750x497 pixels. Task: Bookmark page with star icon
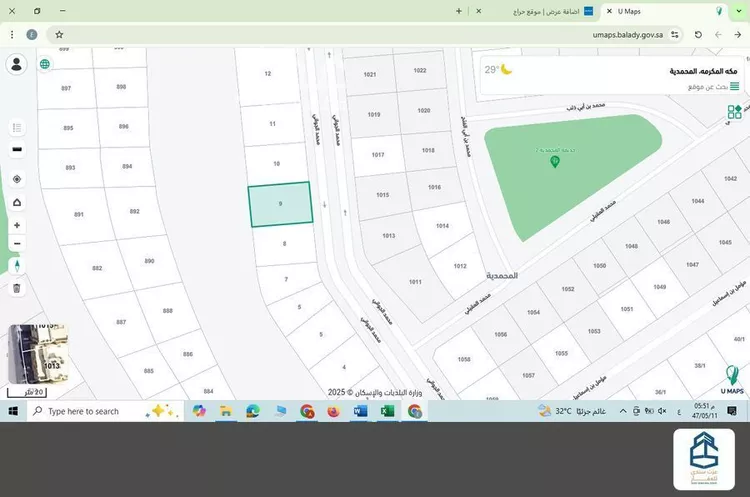coord(59,34)
